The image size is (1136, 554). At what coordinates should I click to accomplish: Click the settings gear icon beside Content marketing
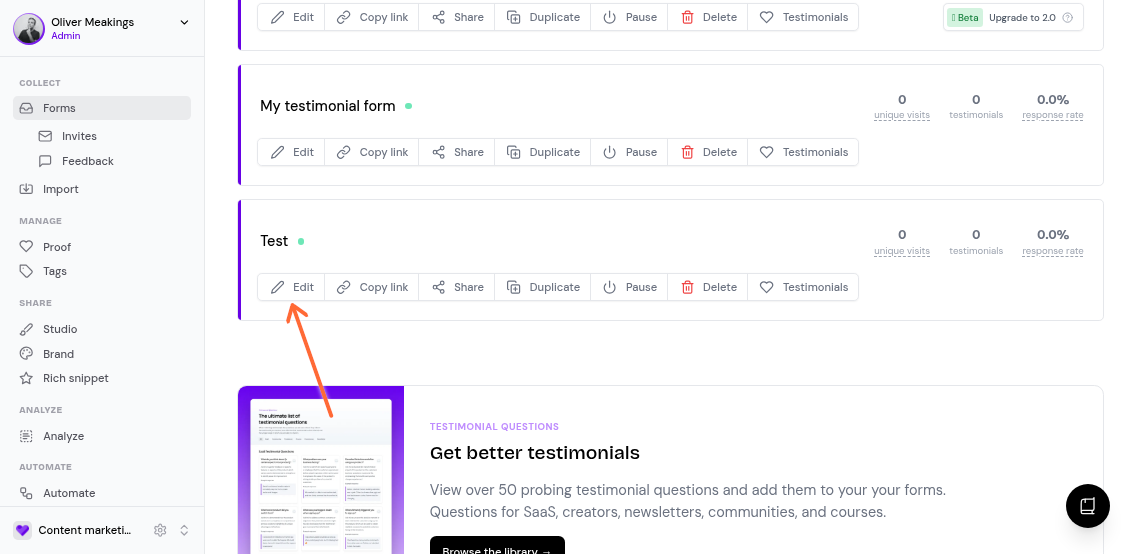point(160,530)
